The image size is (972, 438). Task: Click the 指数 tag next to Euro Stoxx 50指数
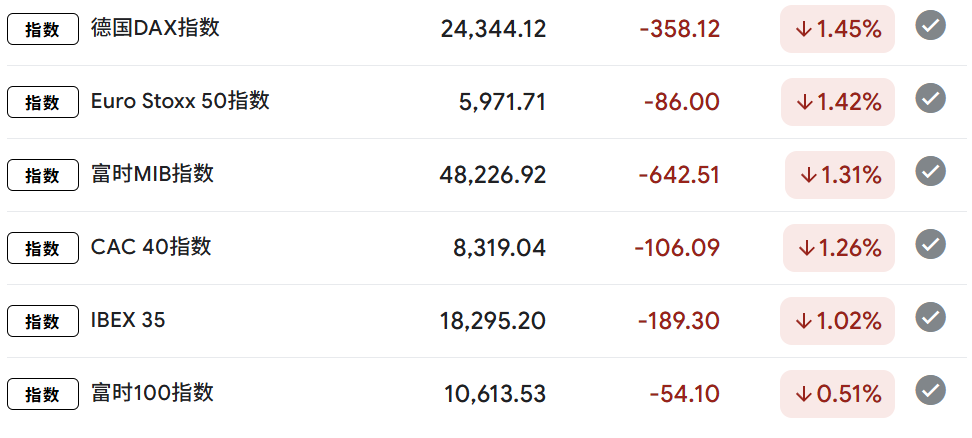click(43, 102)
